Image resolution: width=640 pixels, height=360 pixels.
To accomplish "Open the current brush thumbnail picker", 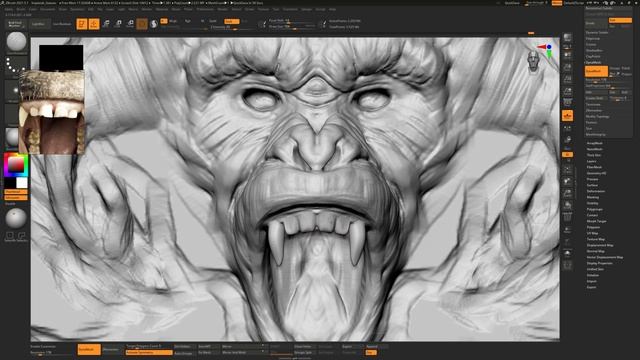I will (x=17, y=42).
